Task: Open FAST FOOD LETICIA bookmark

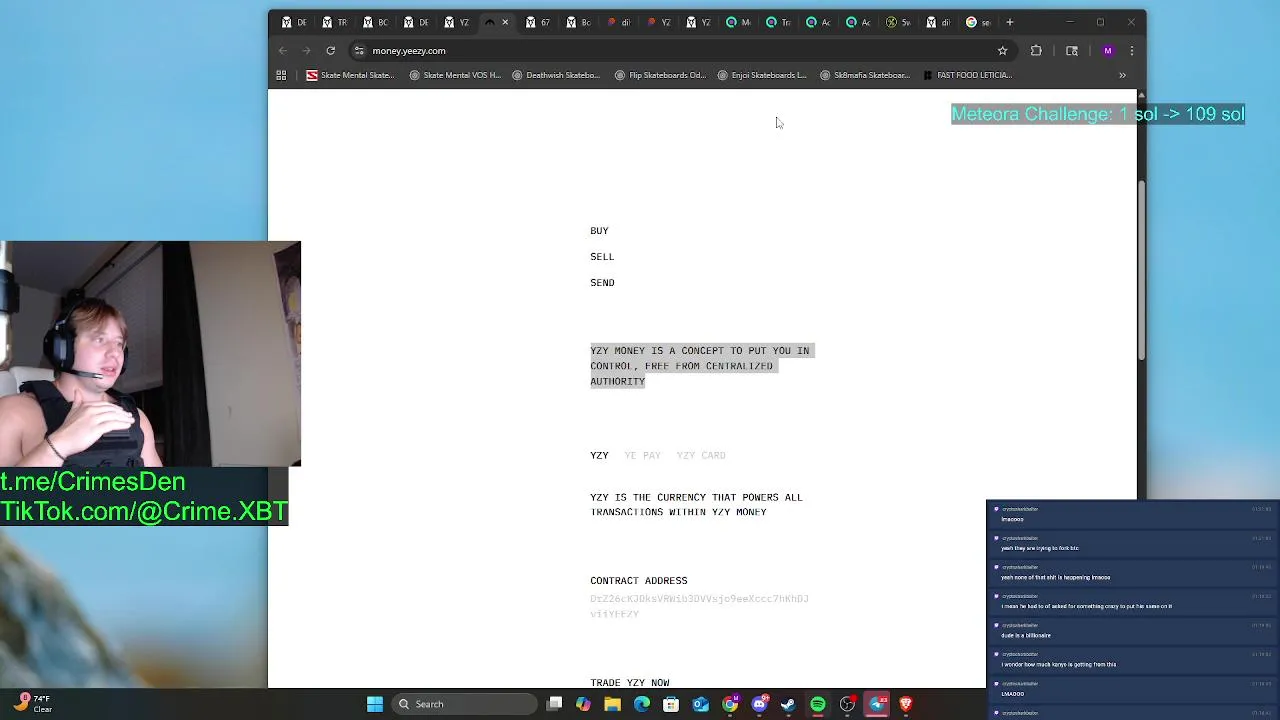Action: tap(968, 75)
